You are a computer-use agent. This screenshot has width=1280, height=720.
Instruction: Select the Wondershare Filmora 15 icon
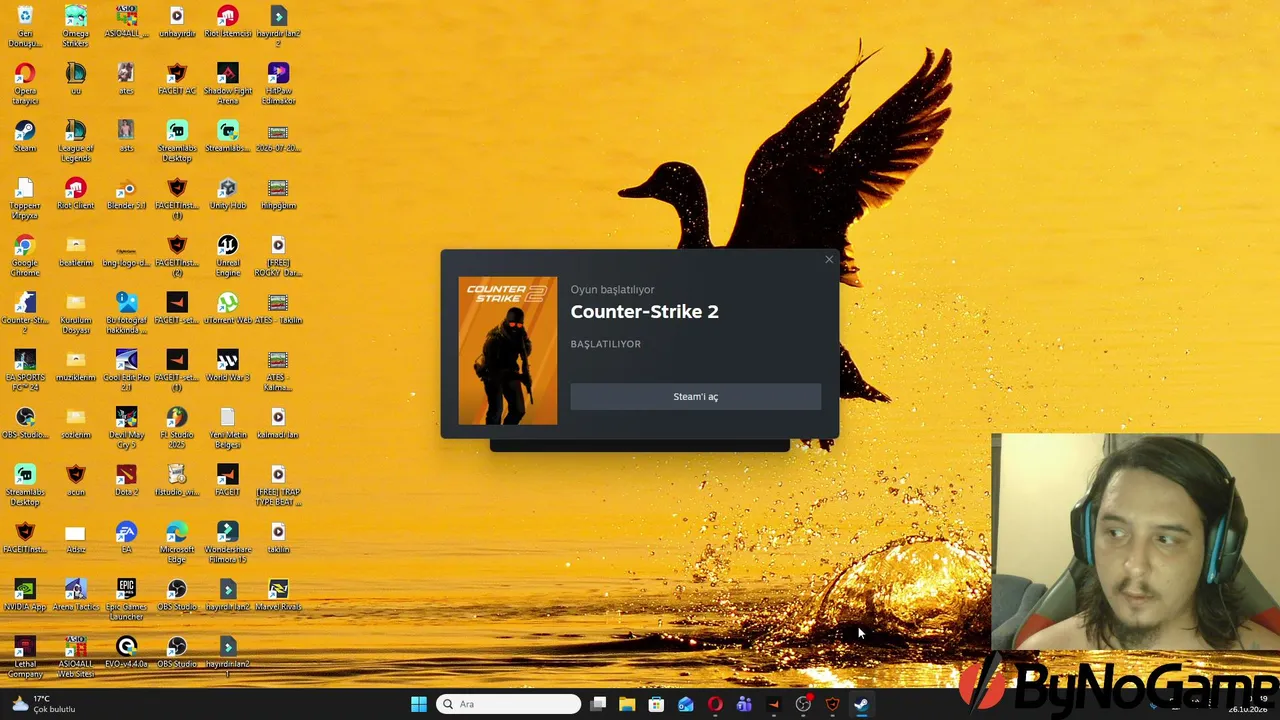click(x=228, y=543)
